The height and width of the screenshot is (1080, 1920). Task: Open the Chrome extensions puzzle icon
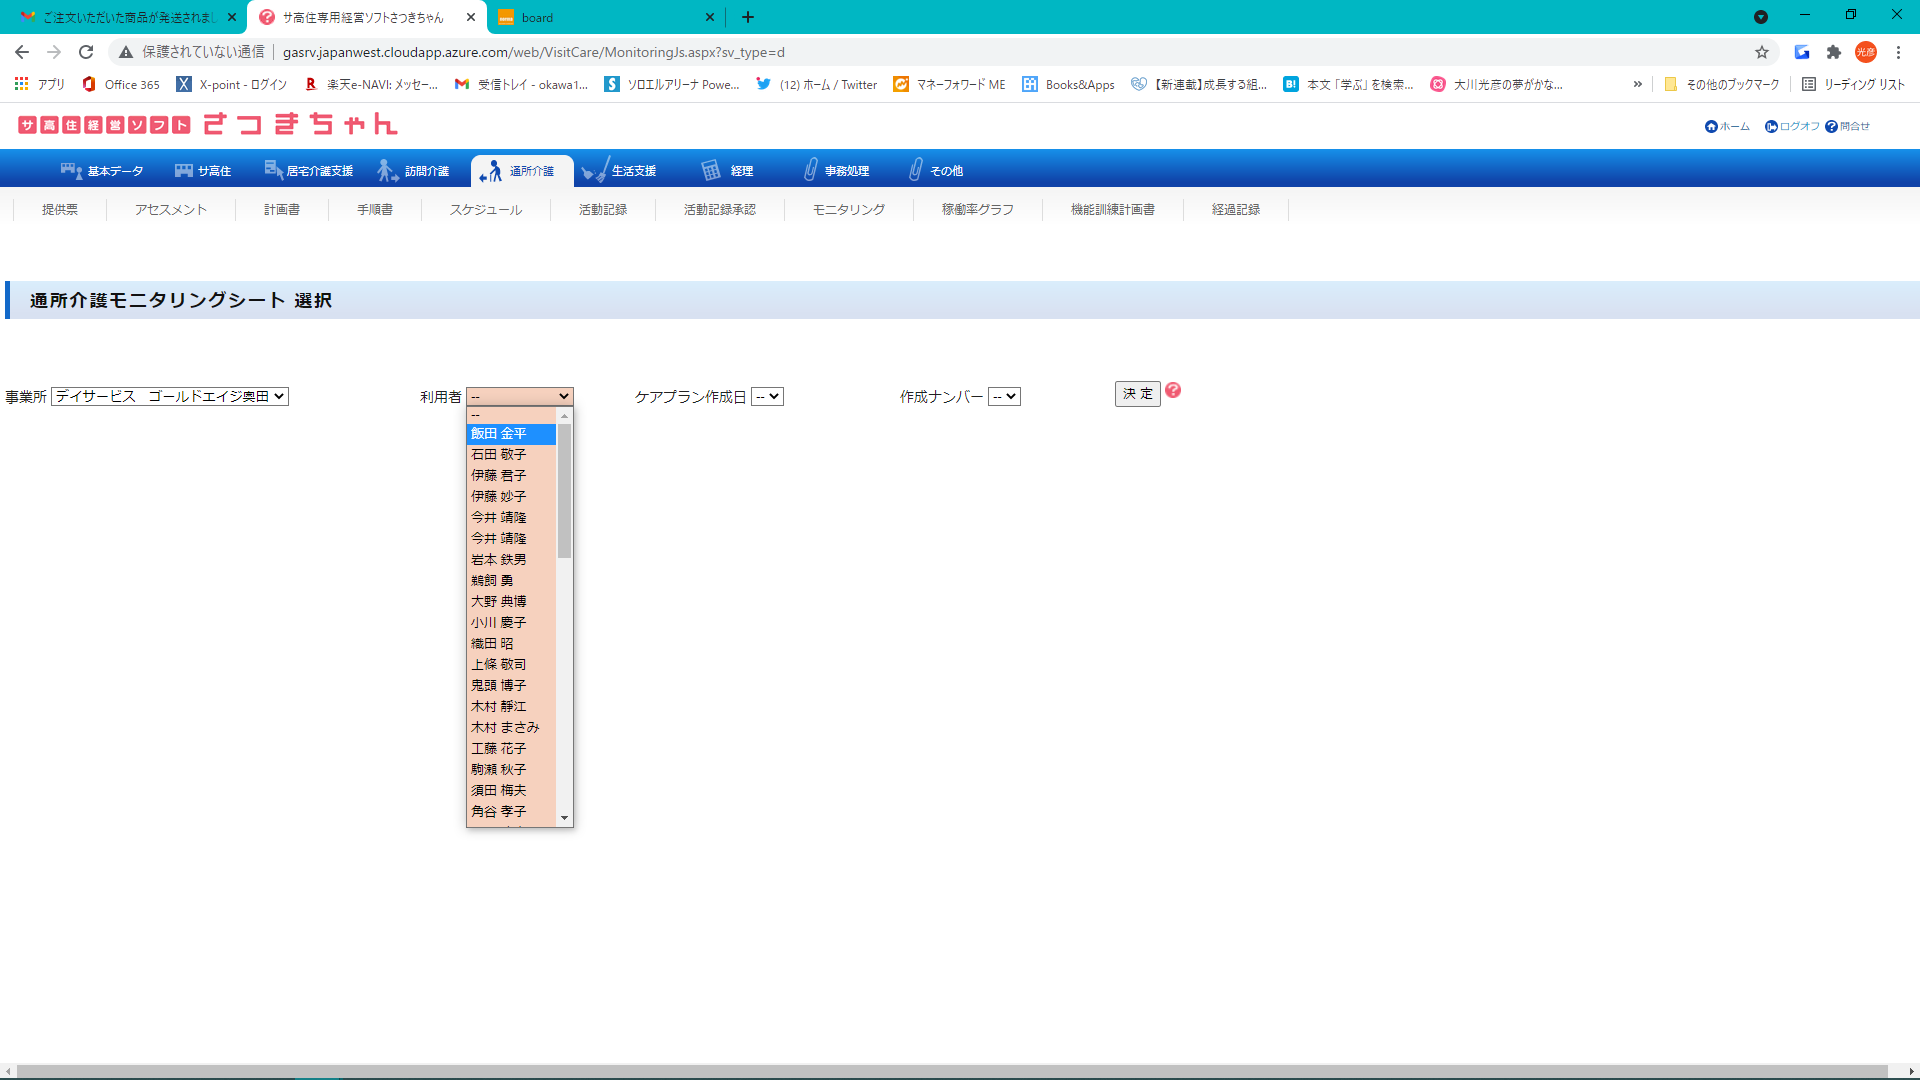click(1834, 52)
